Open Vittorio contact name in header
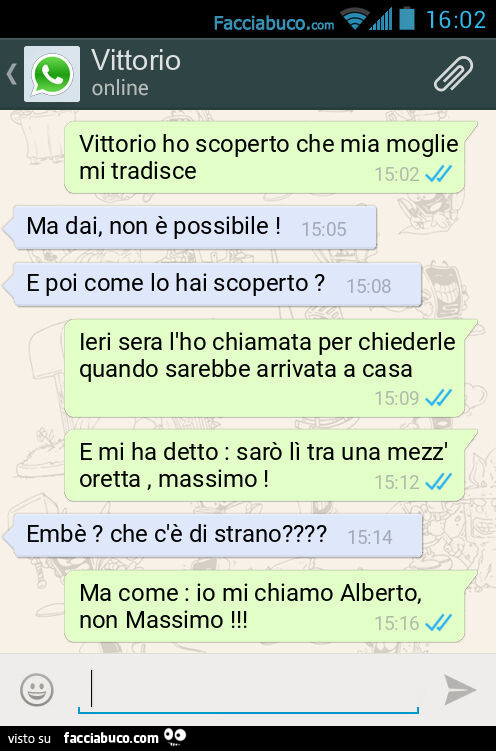Screen dimensions: 496x751 (x=136, y=60)
